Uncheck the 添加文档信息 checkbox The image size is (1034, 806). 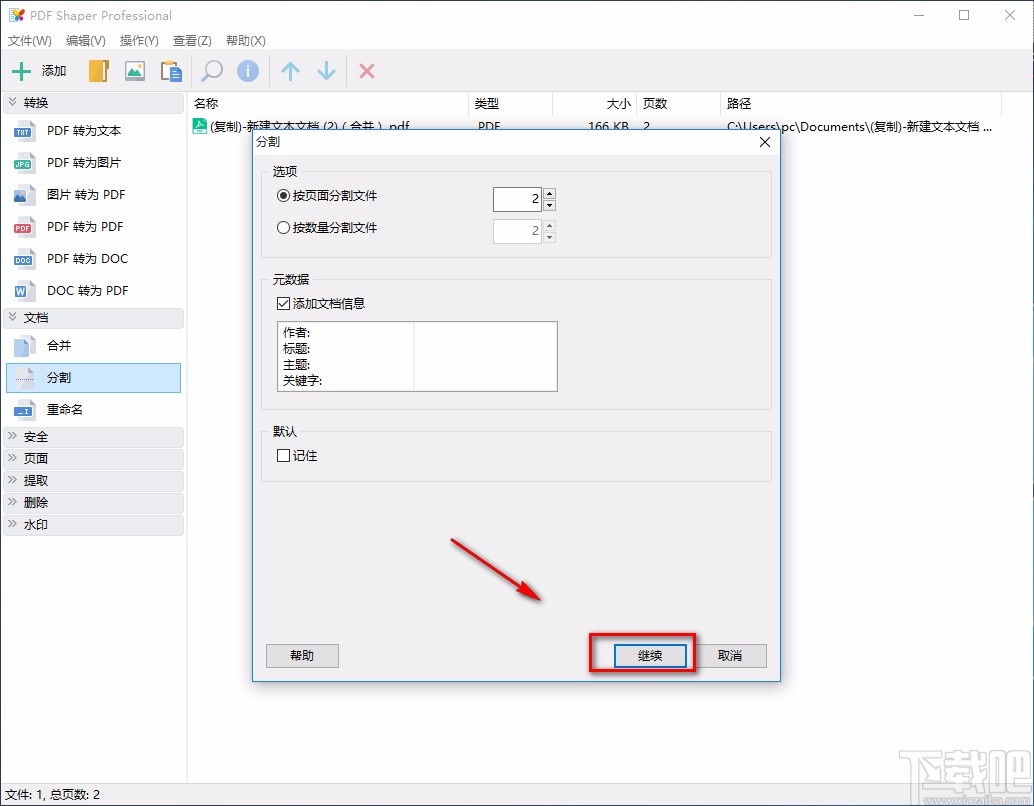click(284, 303)
